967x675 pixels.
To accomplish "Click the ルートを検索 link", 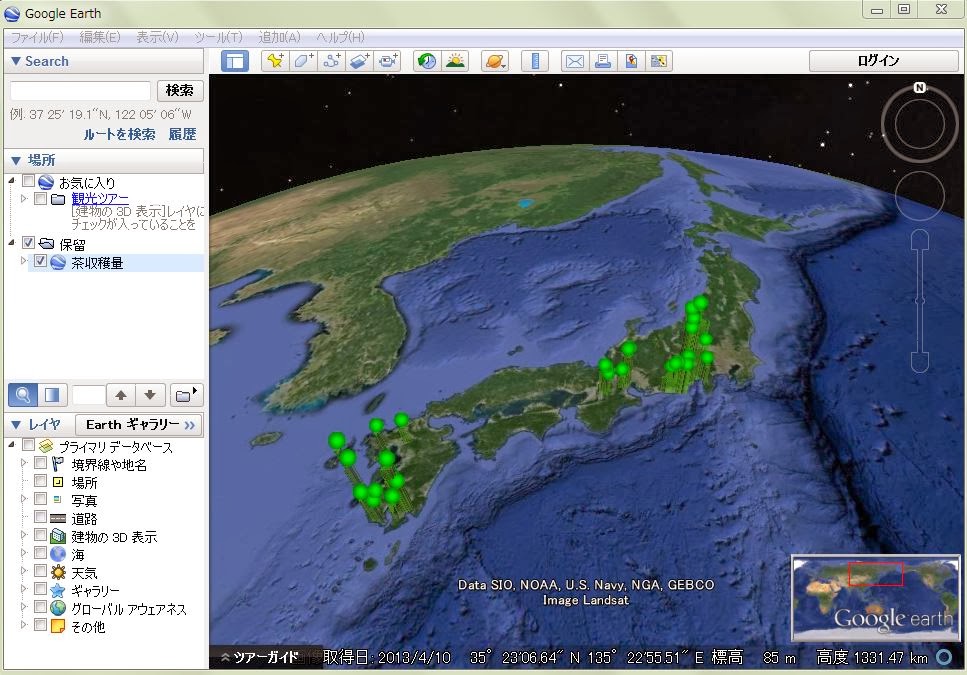I will coord(119,134).
